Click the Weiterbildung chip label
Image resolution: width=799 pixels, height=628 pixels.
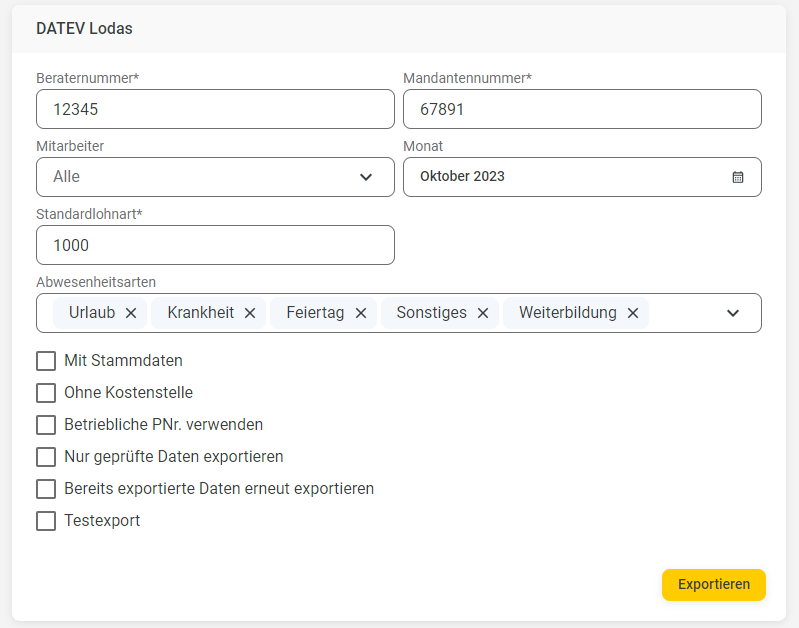[x=568, y=312]
